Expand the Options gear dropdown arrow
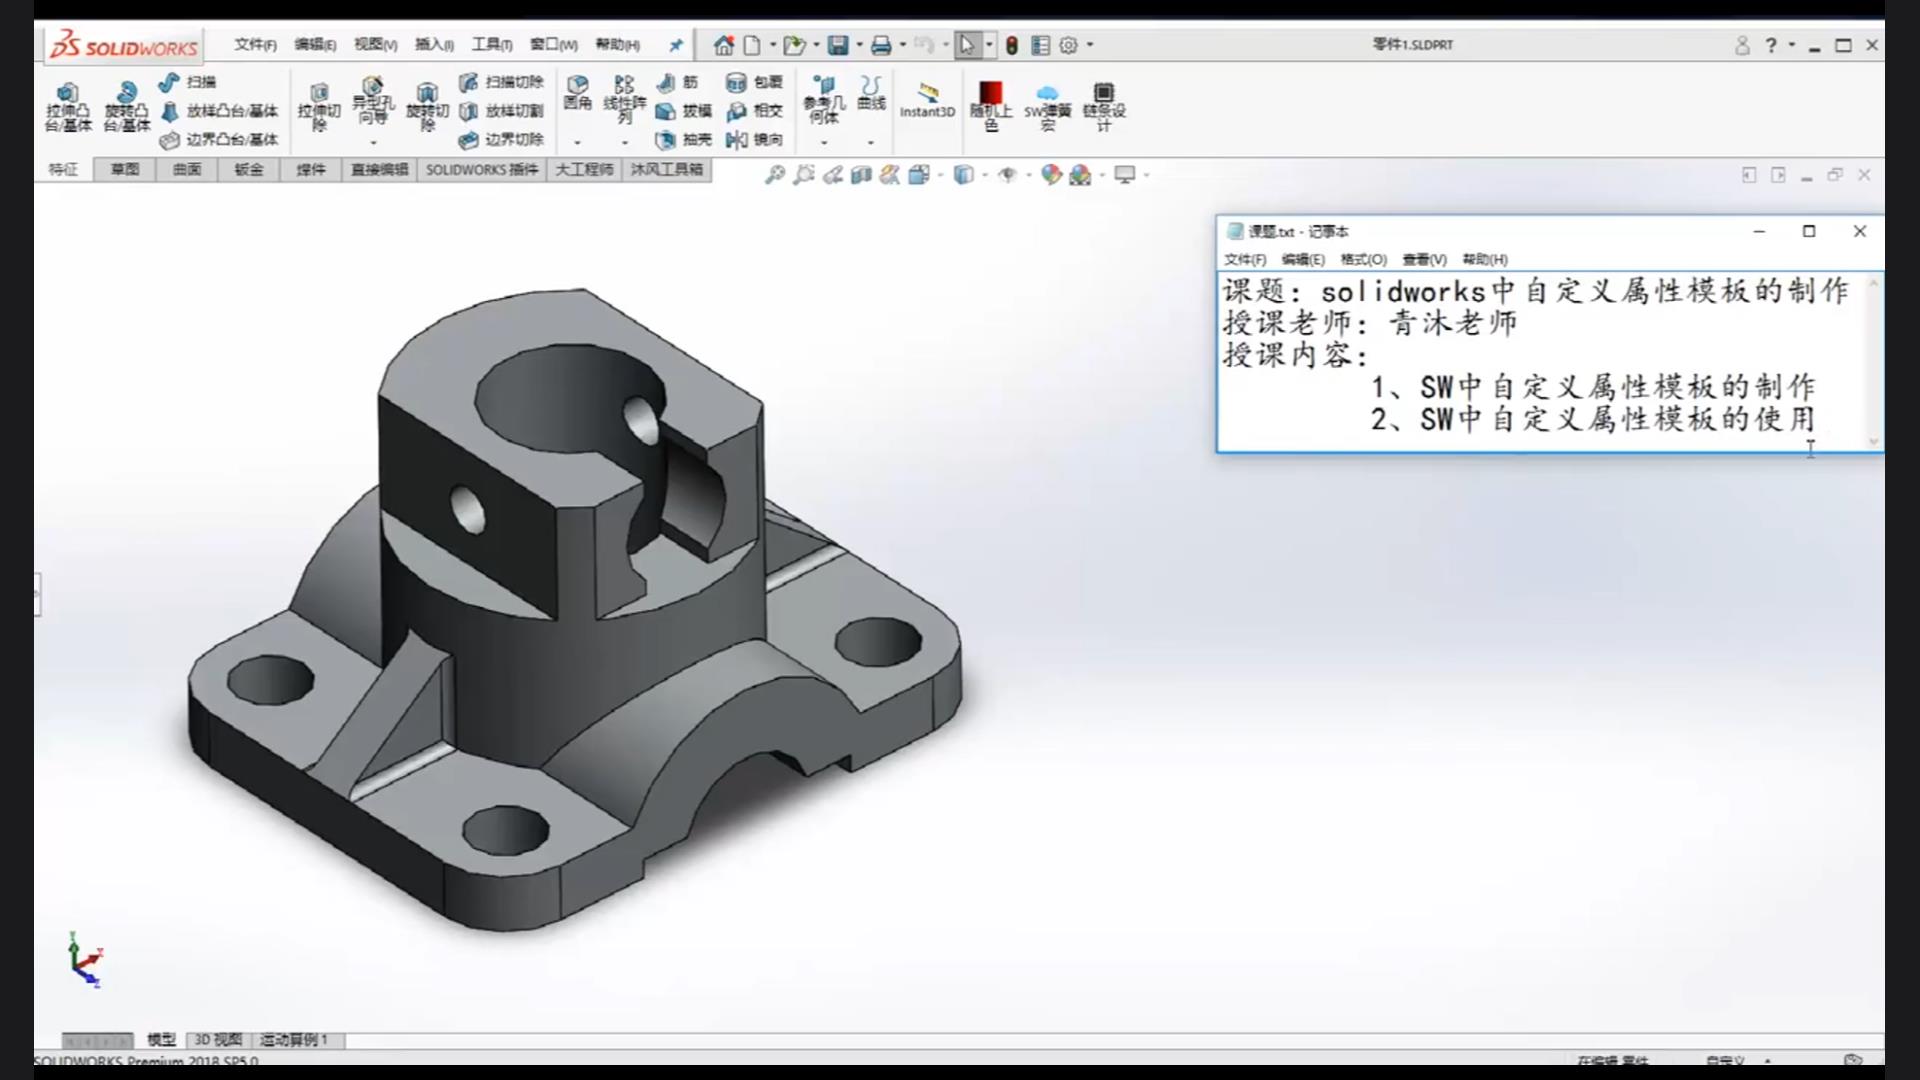The height and width of the screenshot is (1080, 1920). pyautogui.click(x=1090, y=45)
